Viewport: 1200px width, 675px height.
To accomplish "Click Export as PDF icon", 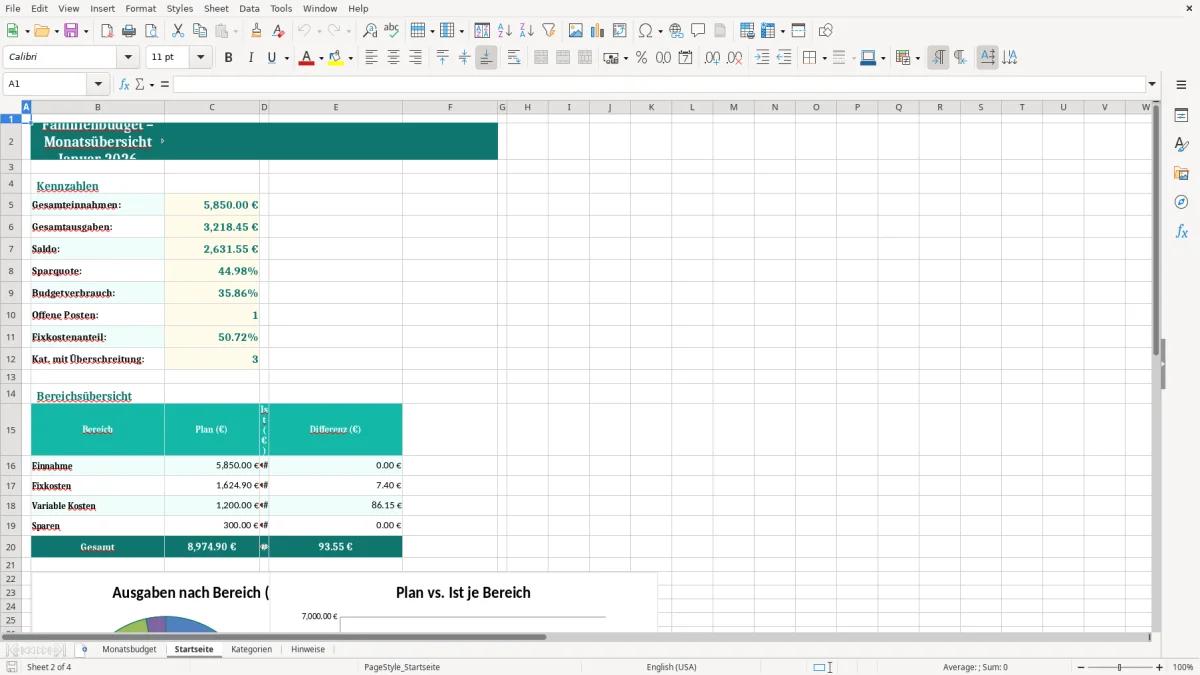I will click(x=106, y=31).
